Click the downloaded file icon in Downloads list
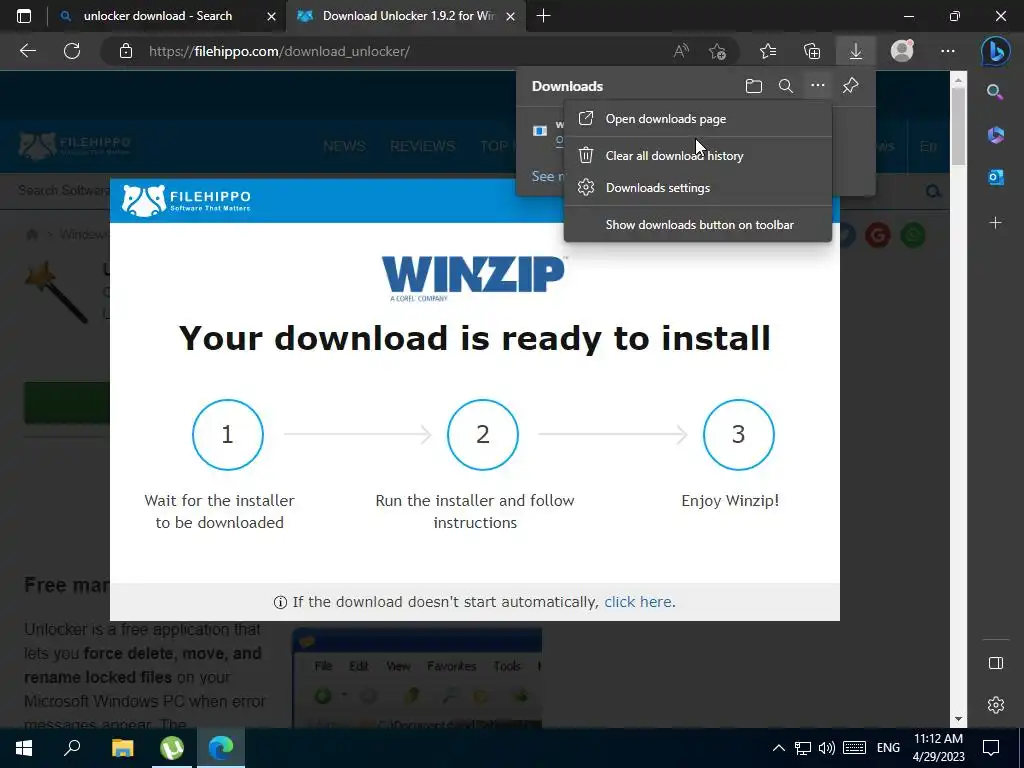 click(539, 131)
